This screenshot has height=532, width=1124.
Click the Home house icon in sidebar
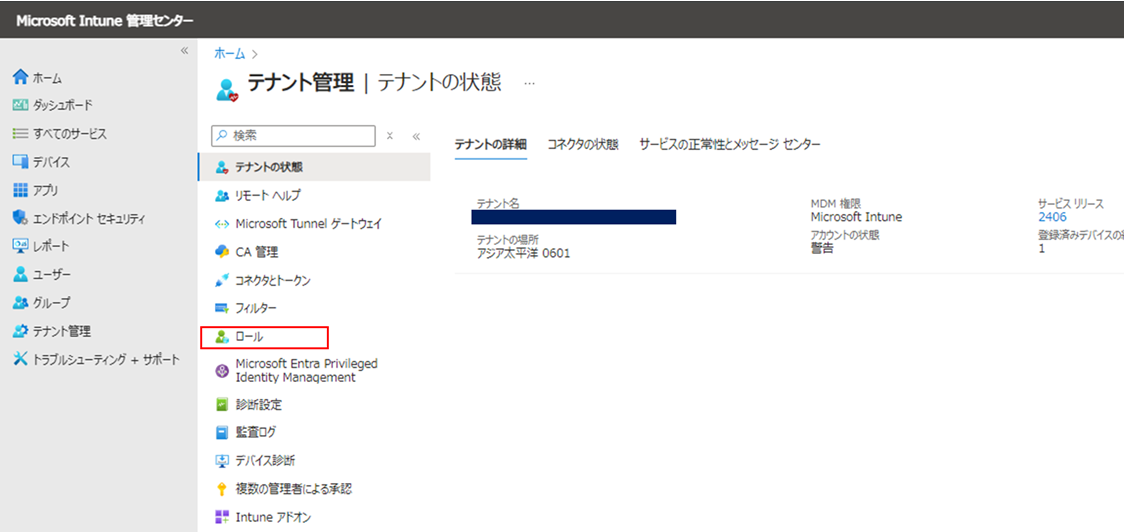tap(21, 77)
